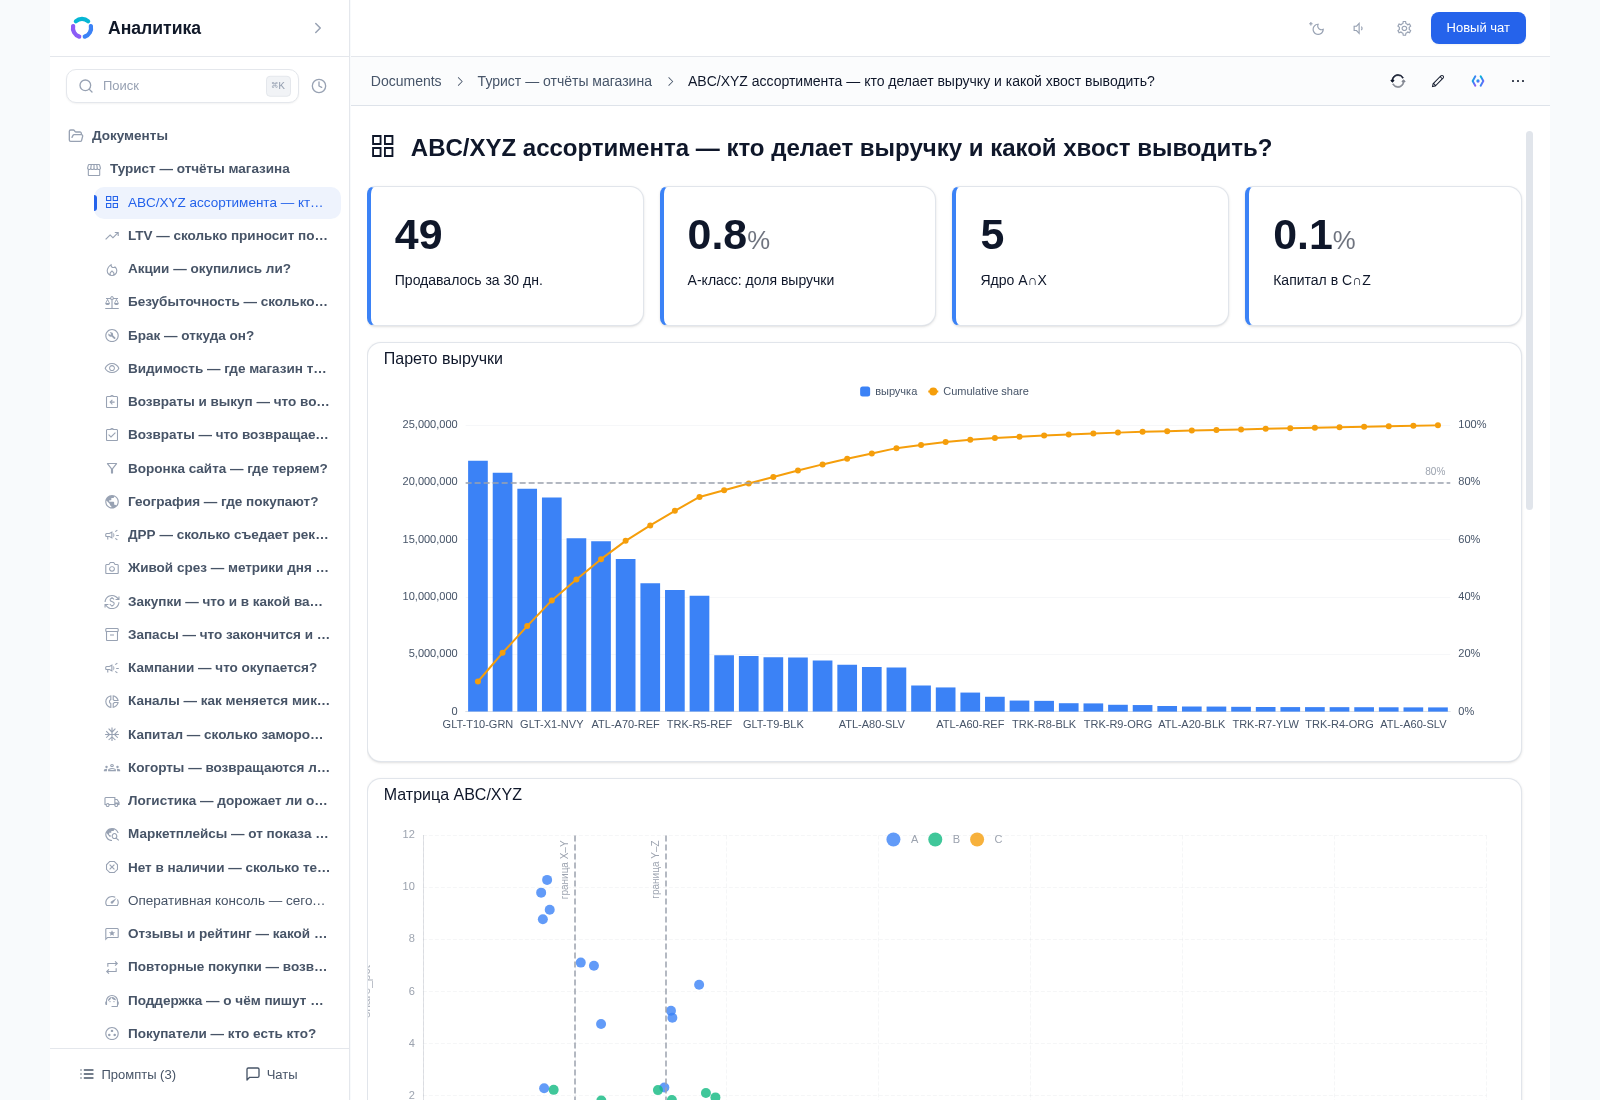This screenshot has height=1100, width=1600.
Task: Open the code view brackets icon
Action: [x=1478, y=81]
